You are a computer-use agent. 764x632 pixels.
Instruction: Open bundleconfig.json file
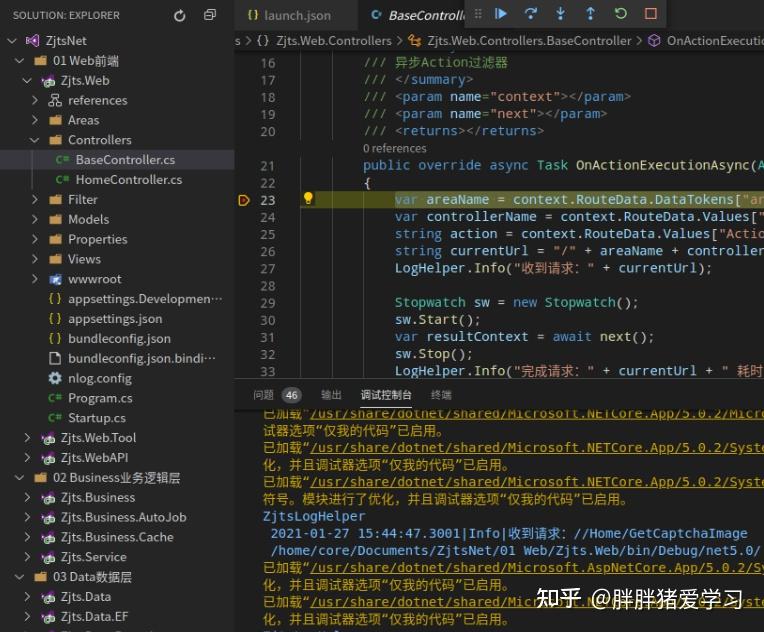pos(117,339)
